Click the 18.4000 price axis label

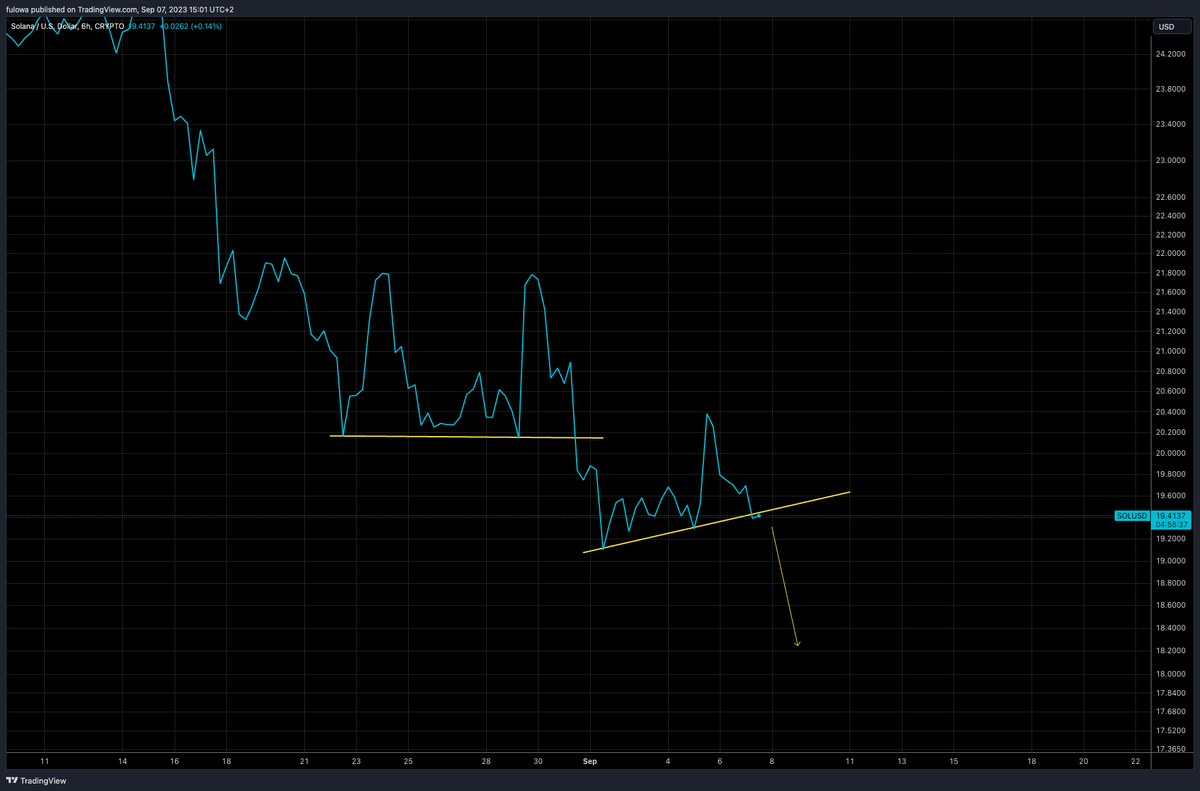1171,629
